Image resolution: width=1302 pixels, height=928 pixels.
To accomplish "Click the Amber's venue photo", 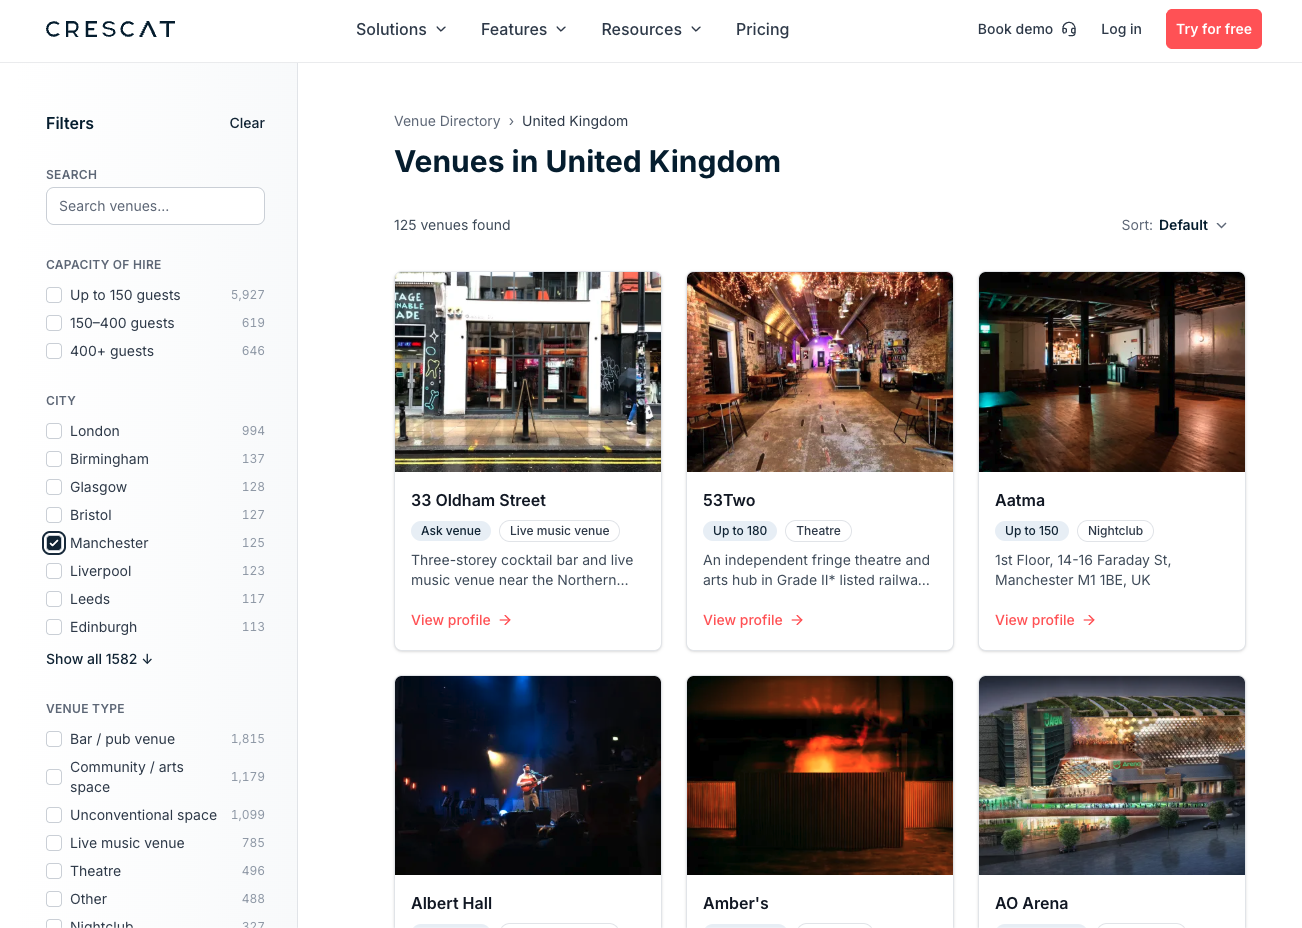I will (x=820, y=775).
